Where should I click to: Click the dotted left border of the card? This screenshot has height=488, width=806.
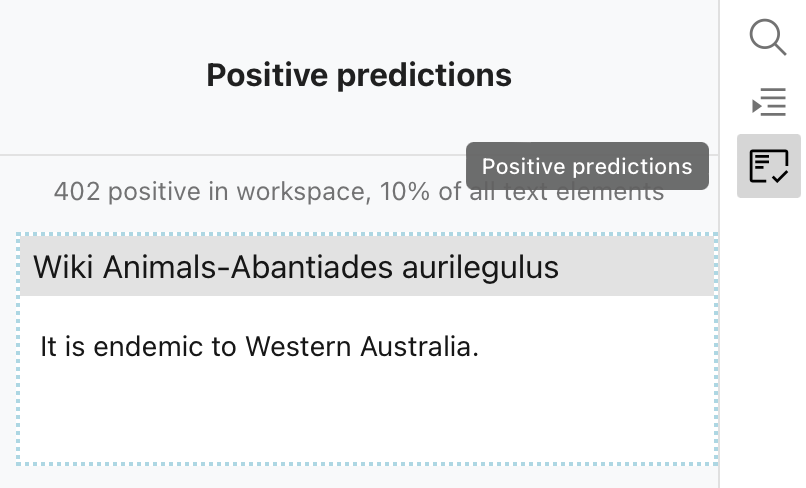[x=18, y=350]
